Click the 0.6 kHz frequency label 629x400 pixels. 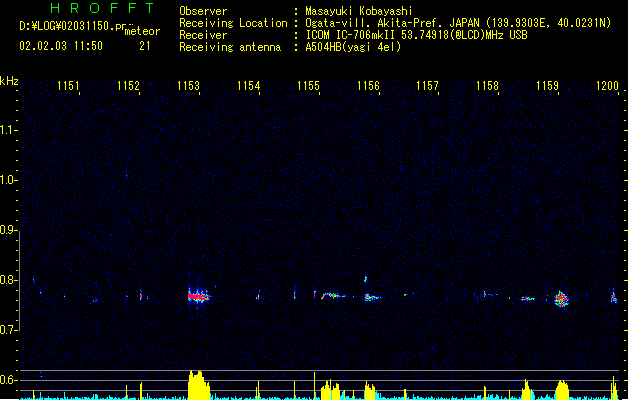tap(8, 380)
